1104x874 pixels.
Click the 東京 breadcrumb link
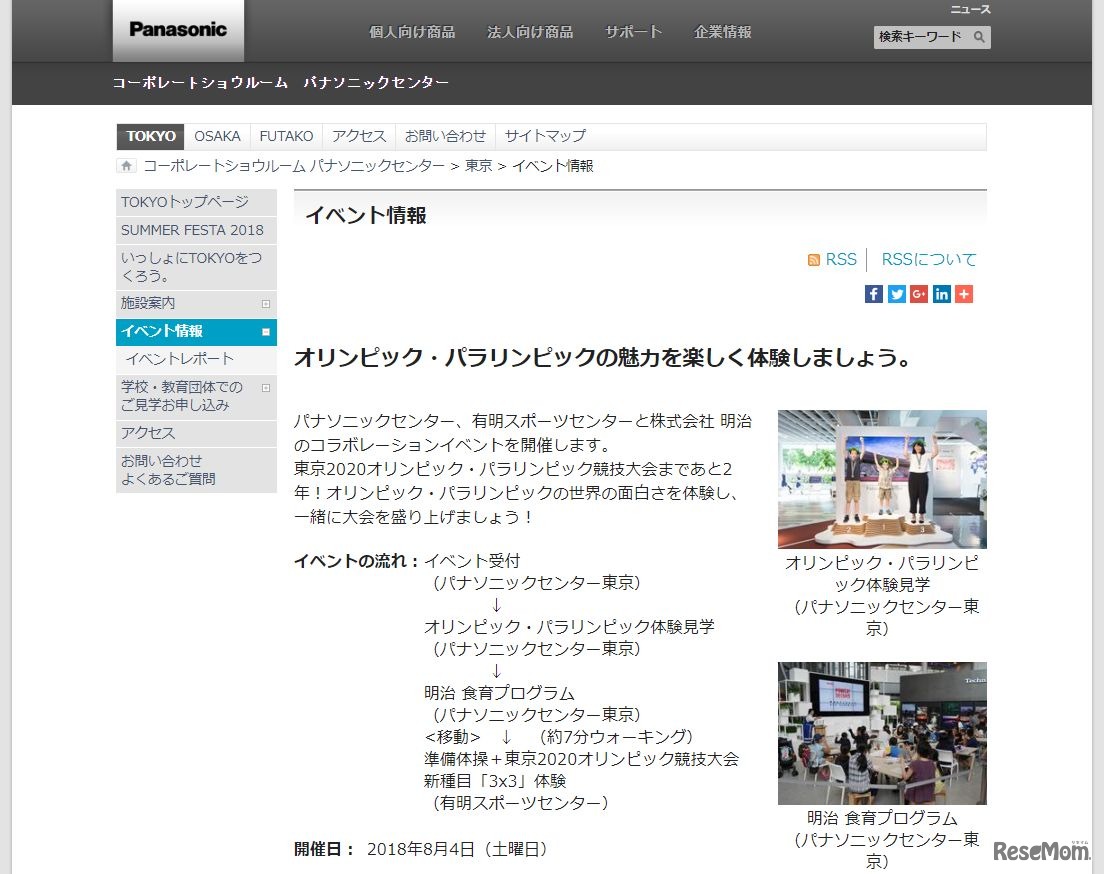[479, 166]
